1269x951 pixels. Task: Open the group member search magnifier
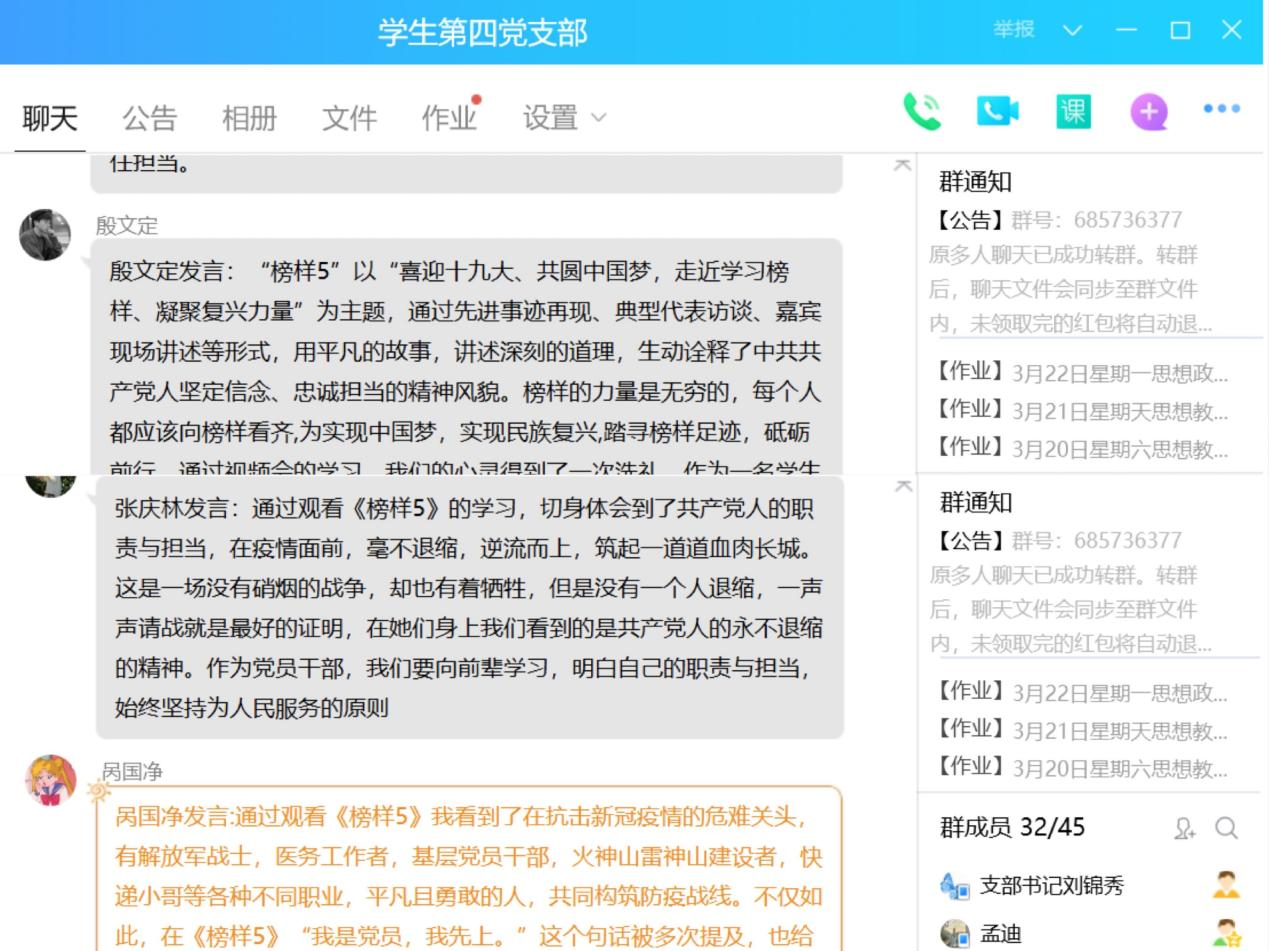pos(1227,828)
